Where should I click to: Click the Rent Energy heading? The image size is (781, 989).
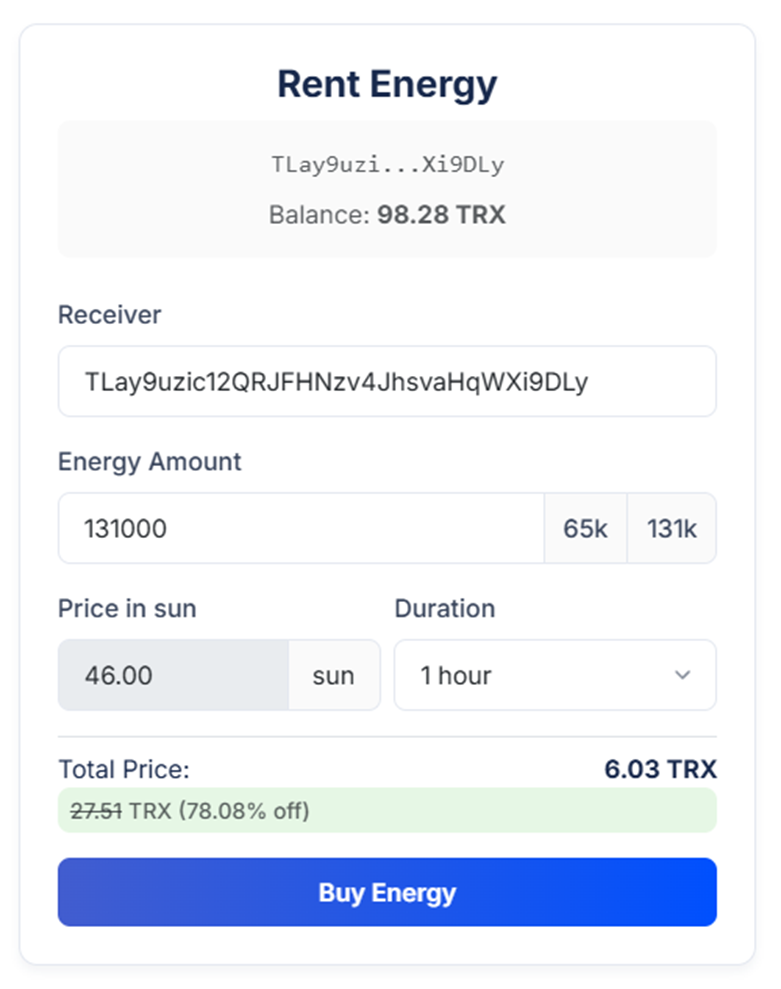pyautogui.click(x=387, y=85)
